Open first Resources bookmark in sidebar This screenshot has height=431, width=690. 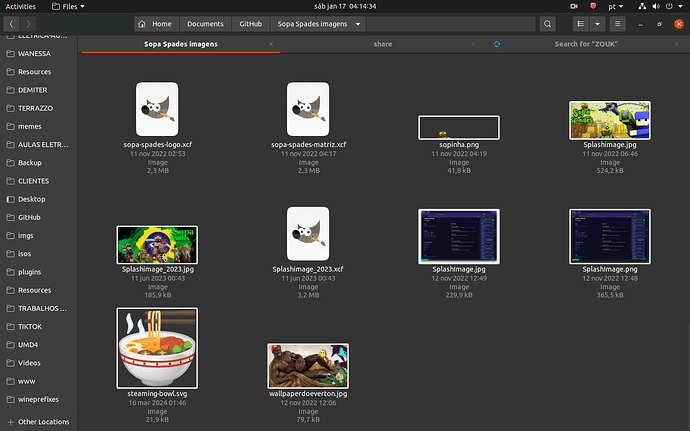pos(39,72)
